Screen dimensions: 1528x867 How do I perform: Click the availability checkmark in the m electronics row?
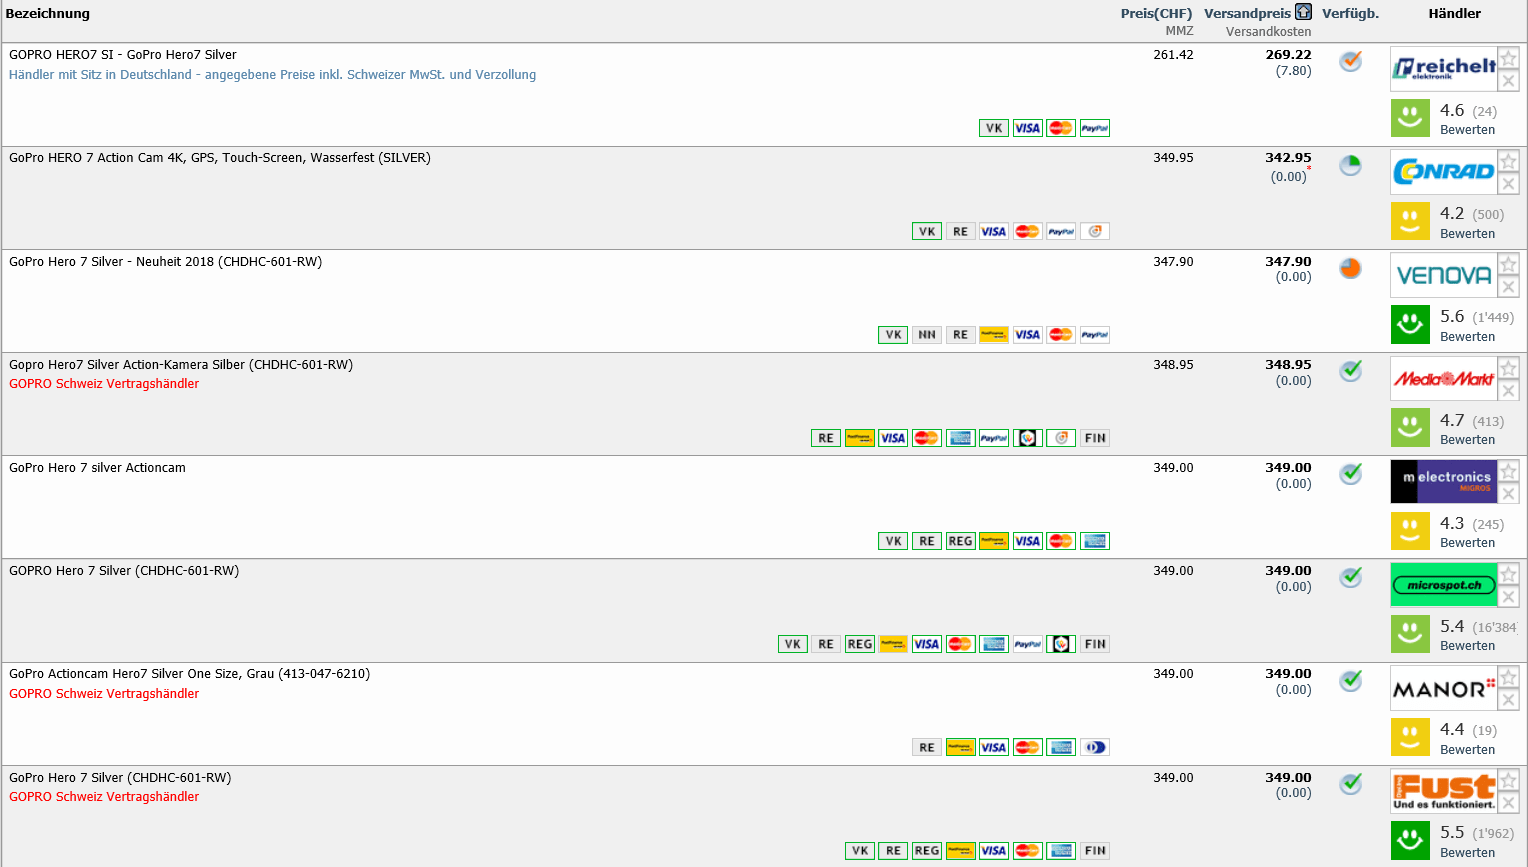click(1351, 475)
